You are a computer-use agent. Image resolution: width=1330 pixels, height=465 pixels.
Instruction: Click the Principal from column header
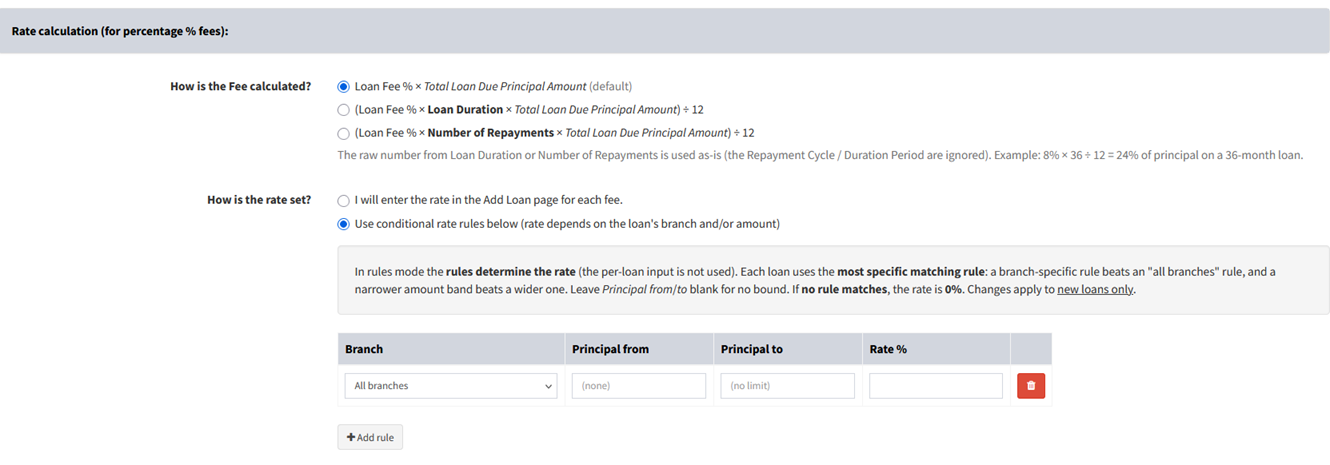tap(610, 349)
